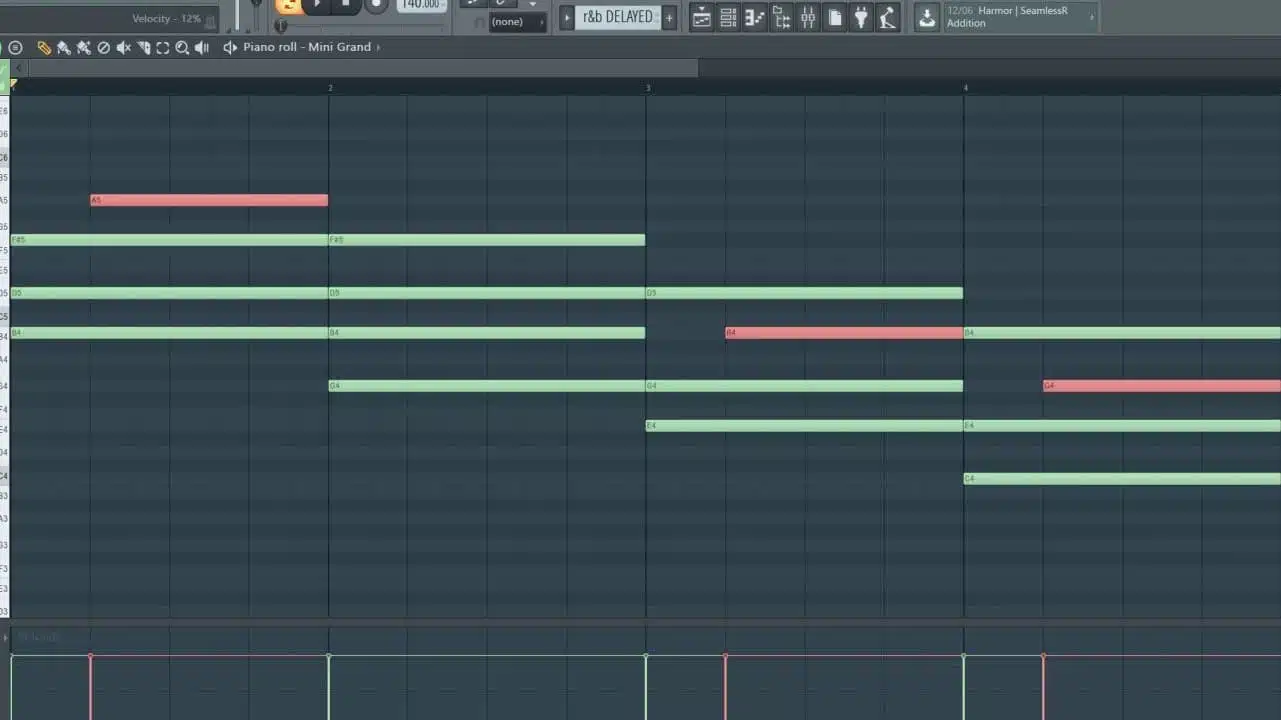The height and width of the screenshot is (720, 1281).
Task: Open Piano roll - Mini Grand channel menu
Action: (306, 47)
